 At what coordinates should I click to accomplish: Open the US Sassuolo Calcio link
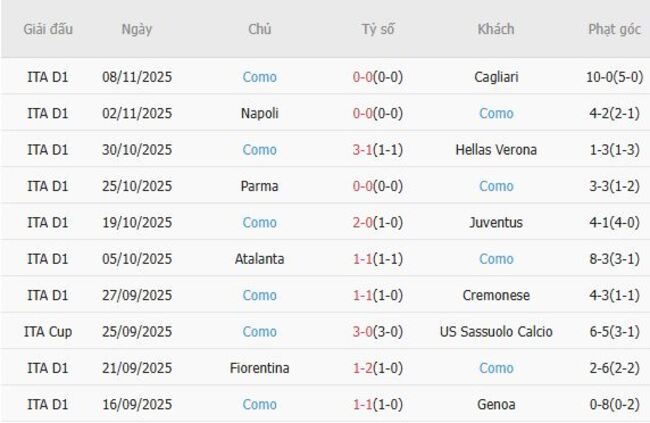tap(496, 331)
